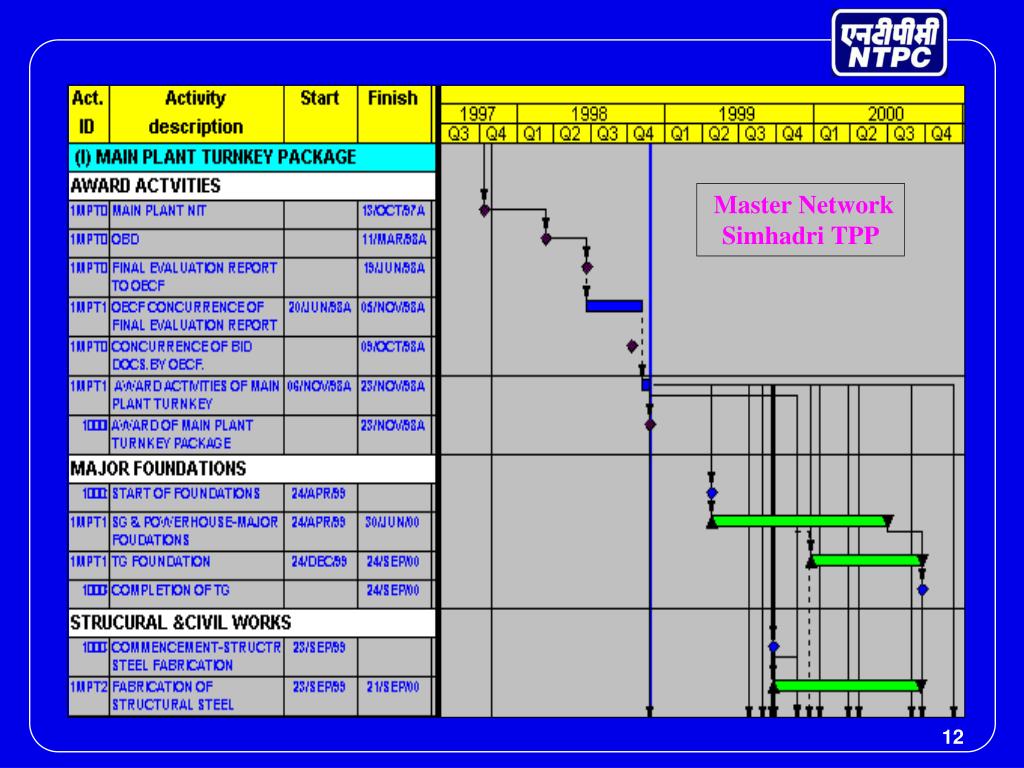The width and height of the screenshot is (1024, 768).
Task: Click the 'Master Network Simhadri TPP' title box
Action: 801,219
